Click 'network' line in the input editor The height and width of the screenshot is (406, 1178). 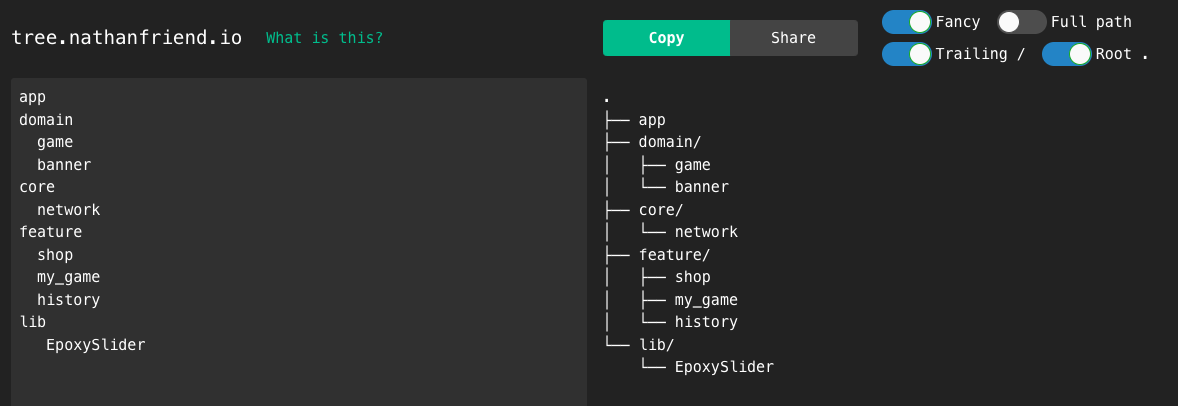pyautogui.click(x=68, y=210)
